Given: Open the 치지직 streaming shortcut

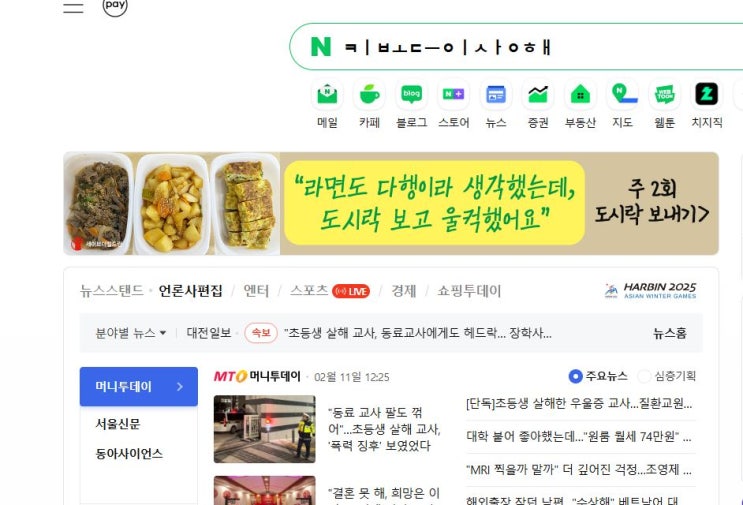Looking at the screenshot, I should (x=707, y=104).
